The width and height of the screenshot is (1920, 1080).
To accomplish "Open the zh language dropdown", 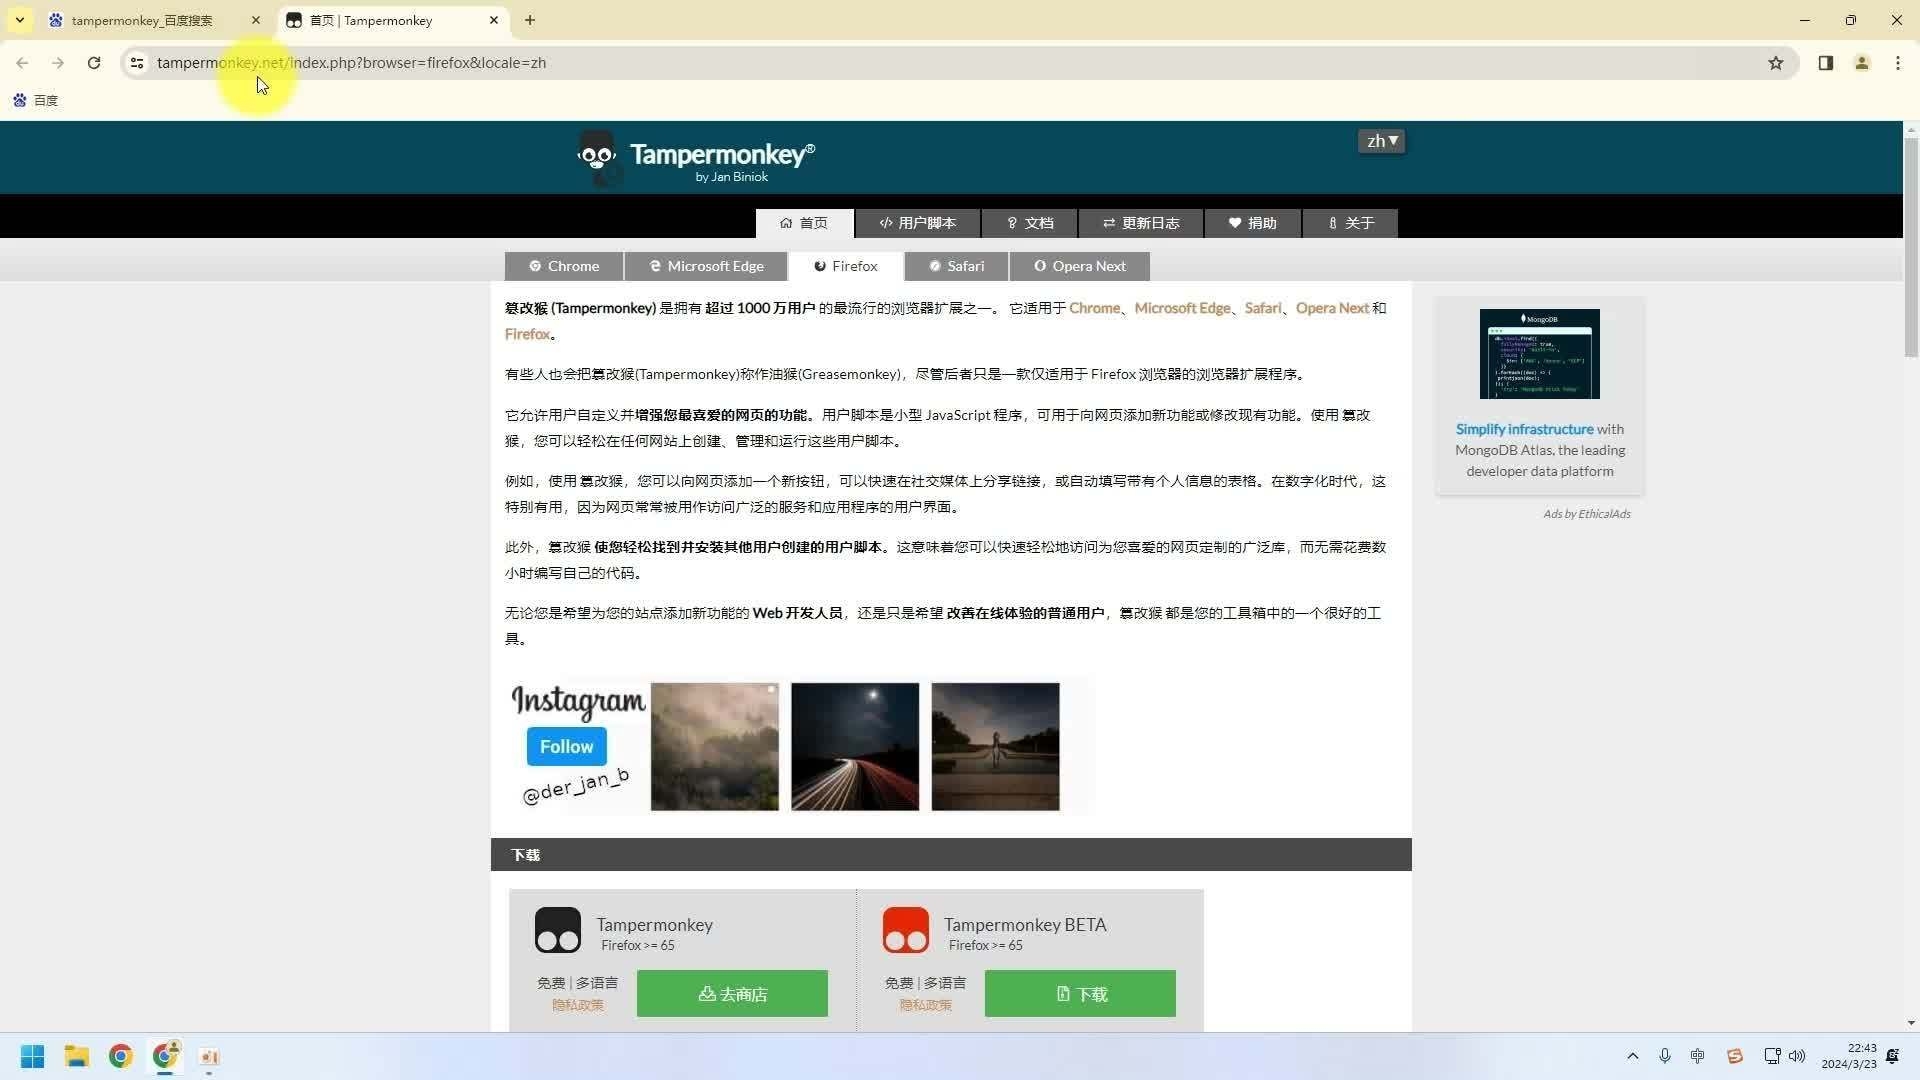I will tap(1381, 141).
